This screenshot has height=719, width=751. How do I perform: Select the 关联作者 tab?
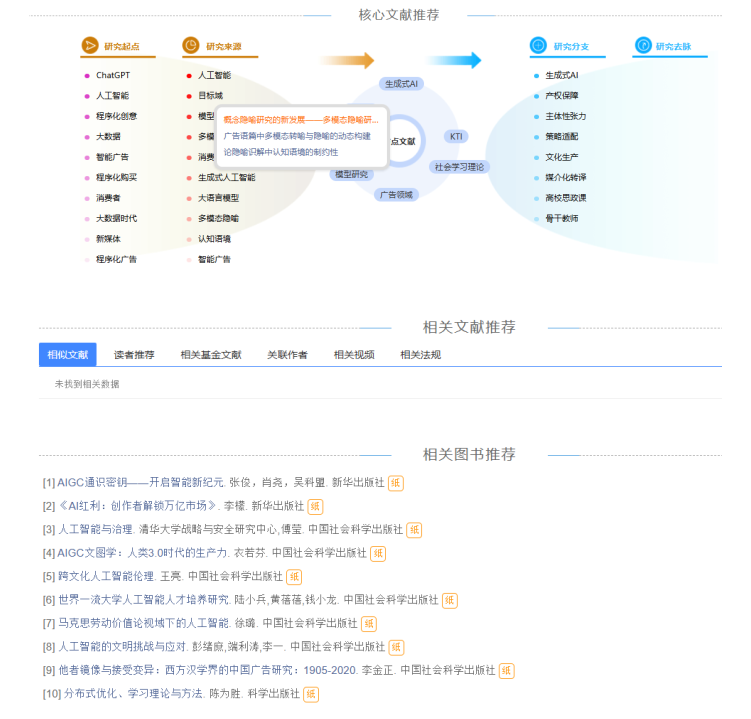pyautogui.click(x=287, y=354)
